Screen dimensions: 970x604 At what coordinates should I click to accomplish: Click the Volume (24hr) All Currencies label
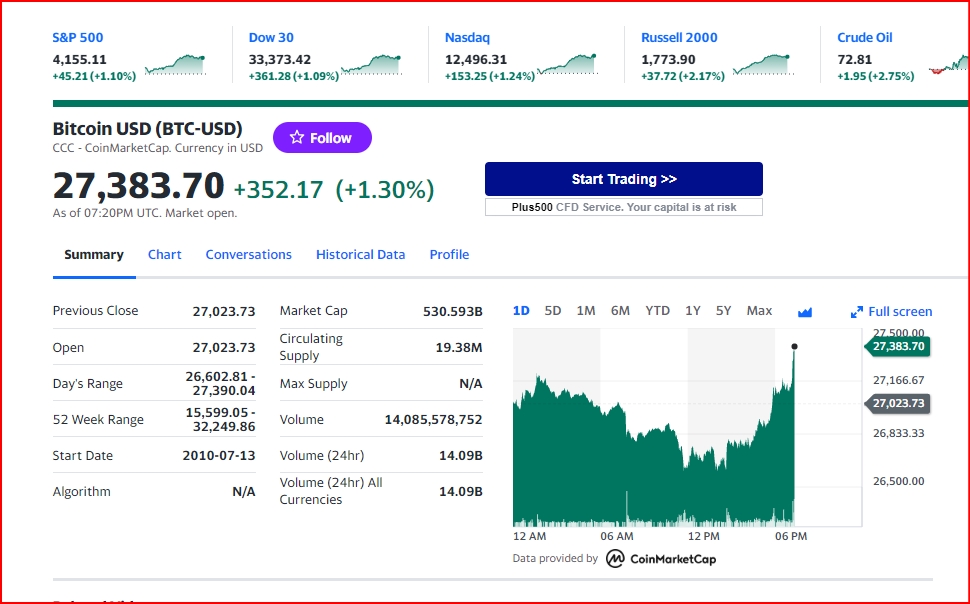pos(331,491)
